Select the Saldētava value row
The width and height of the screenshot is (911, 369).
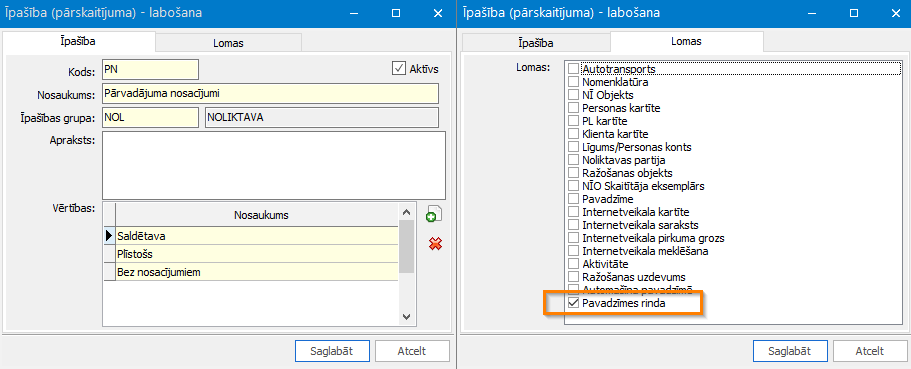coord(257,236)
